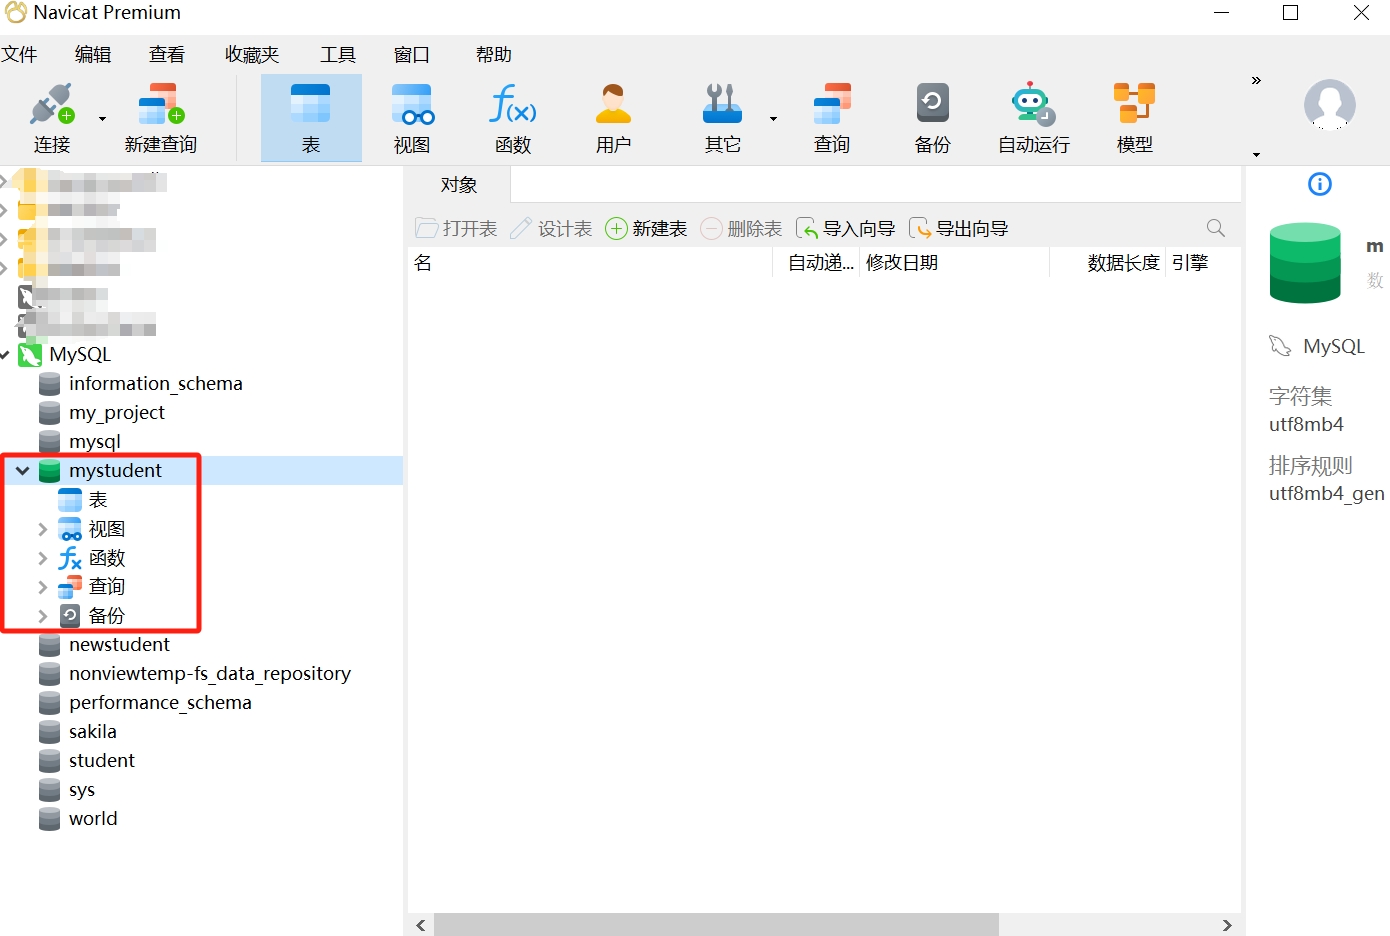The image size is (1390, 936).
Task: Open the 视图 (Views) toolbar icon
Action: [x=411, y=115]
